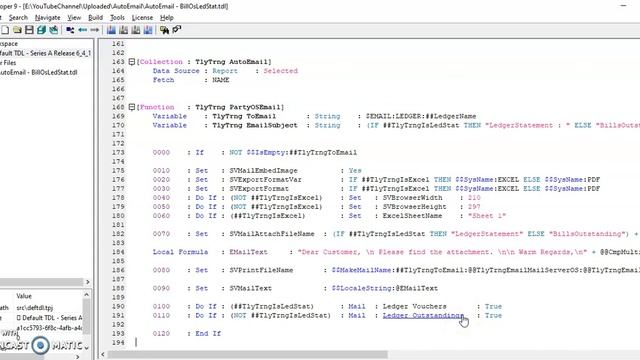The height and width of the screenshot is (360, 640).
Task: Click the Selected value on line 164
Action: 280,71
